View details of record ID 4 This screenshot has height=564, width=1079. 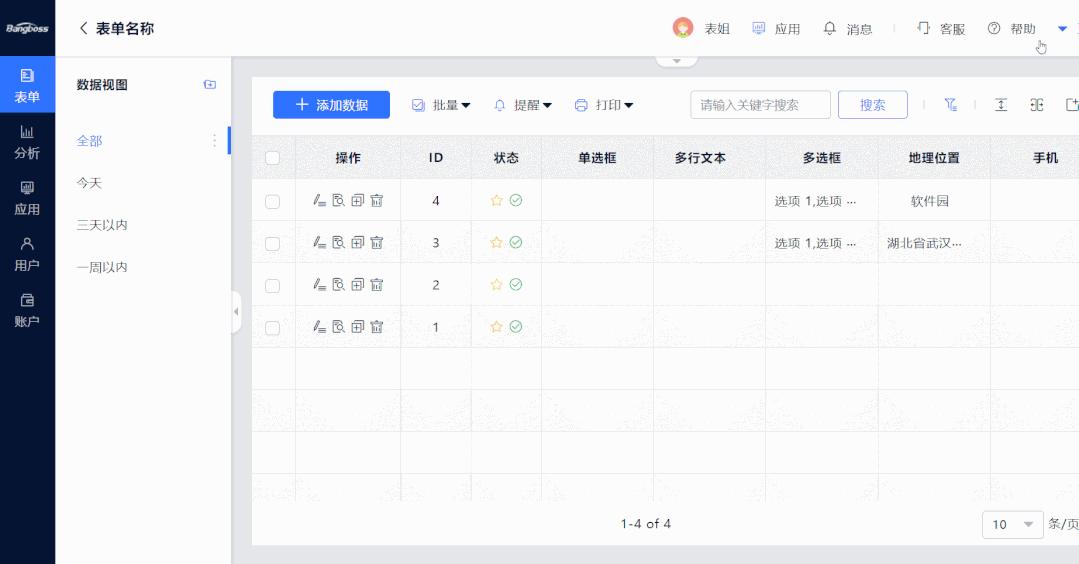pos(339,201)
